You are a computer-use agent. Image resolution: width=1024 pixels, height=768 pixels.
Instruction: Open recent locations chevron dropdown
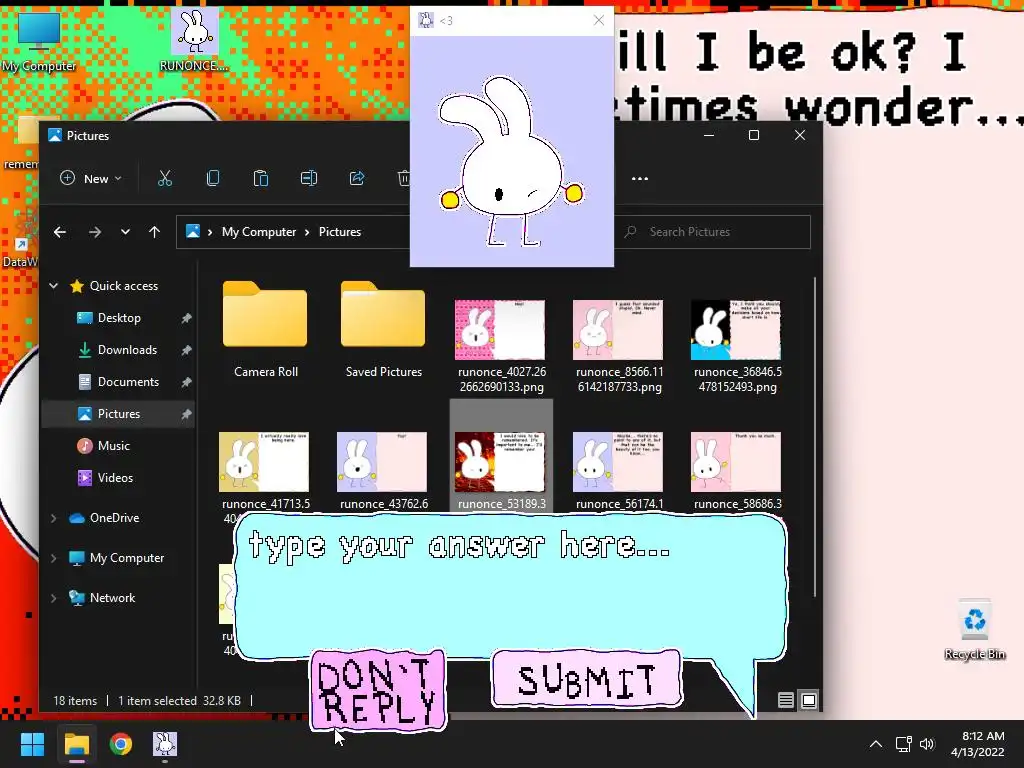pos(125,232)
